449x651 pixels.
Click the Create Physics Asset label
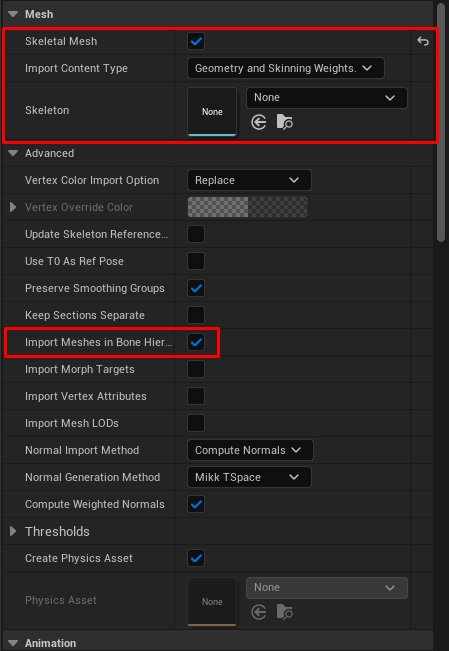pyautogui.click(x=79, y=558)
